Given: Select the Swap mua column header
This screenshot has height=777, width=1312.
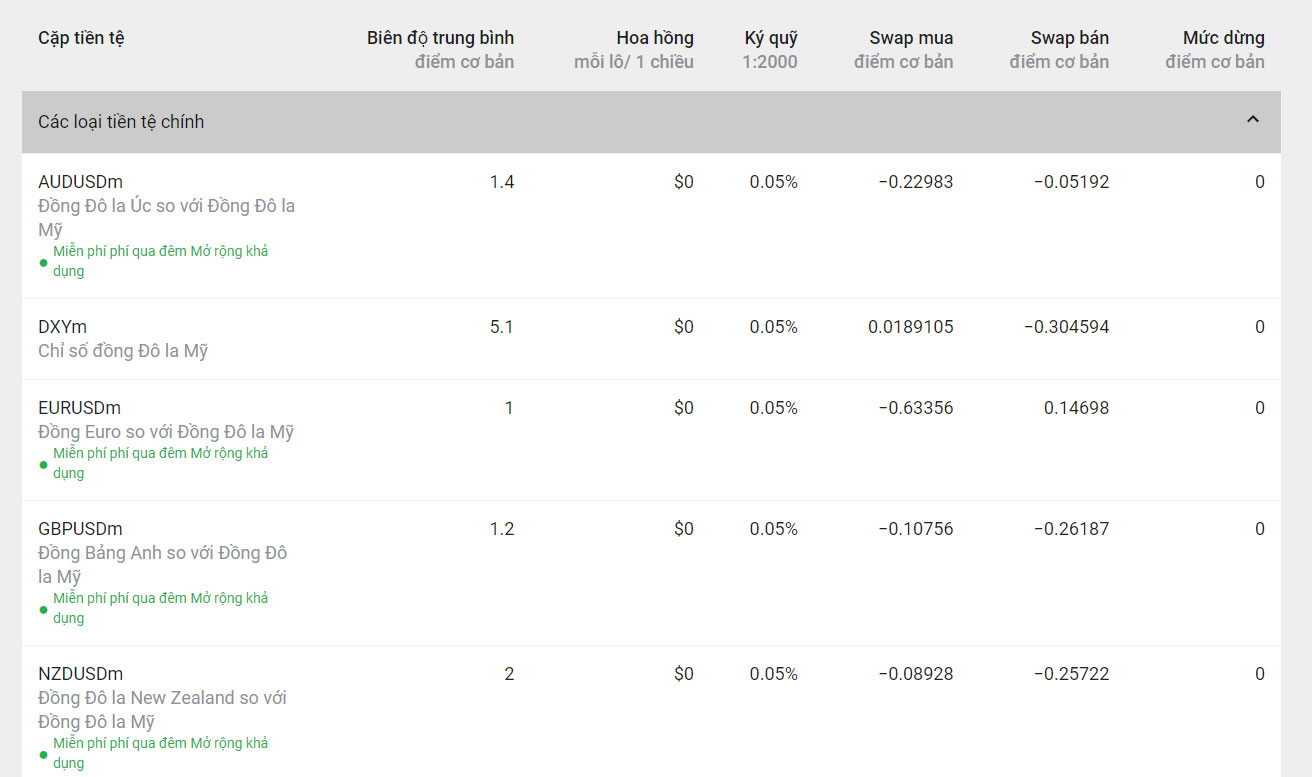Looking at the screenshot, I should 911,38.
